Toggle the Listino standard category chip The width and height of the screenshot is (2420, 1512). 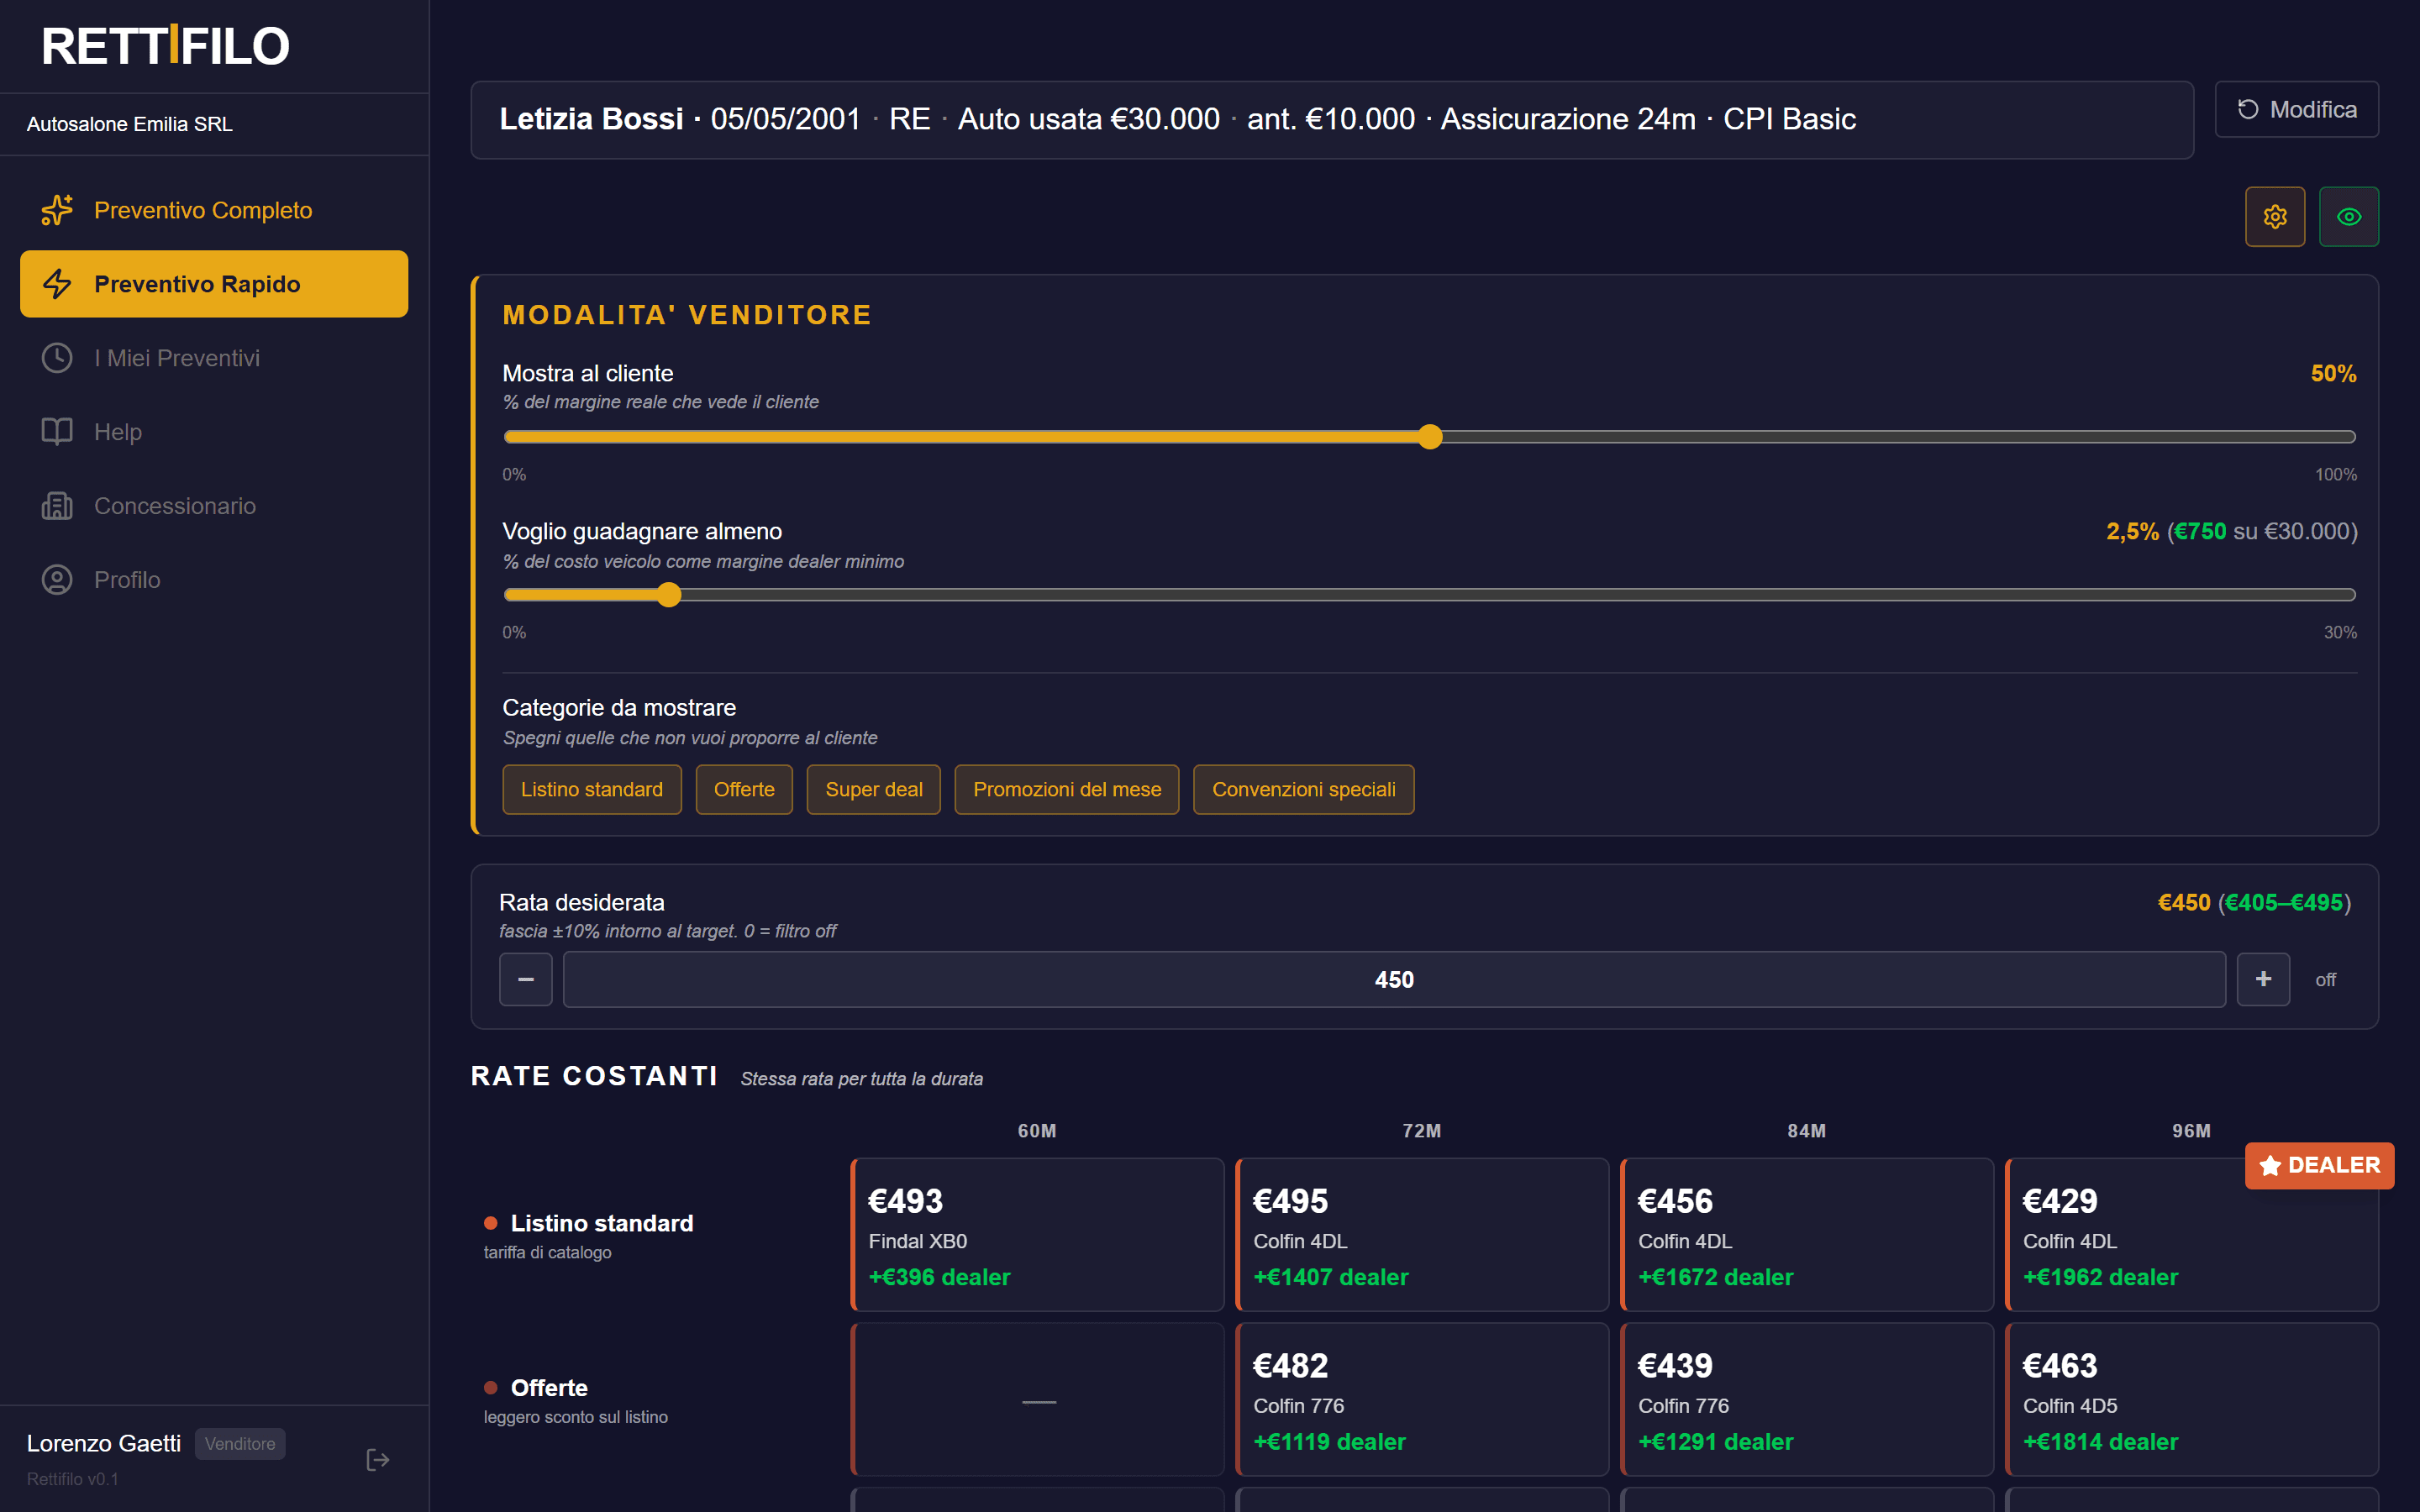click(592, 789)
